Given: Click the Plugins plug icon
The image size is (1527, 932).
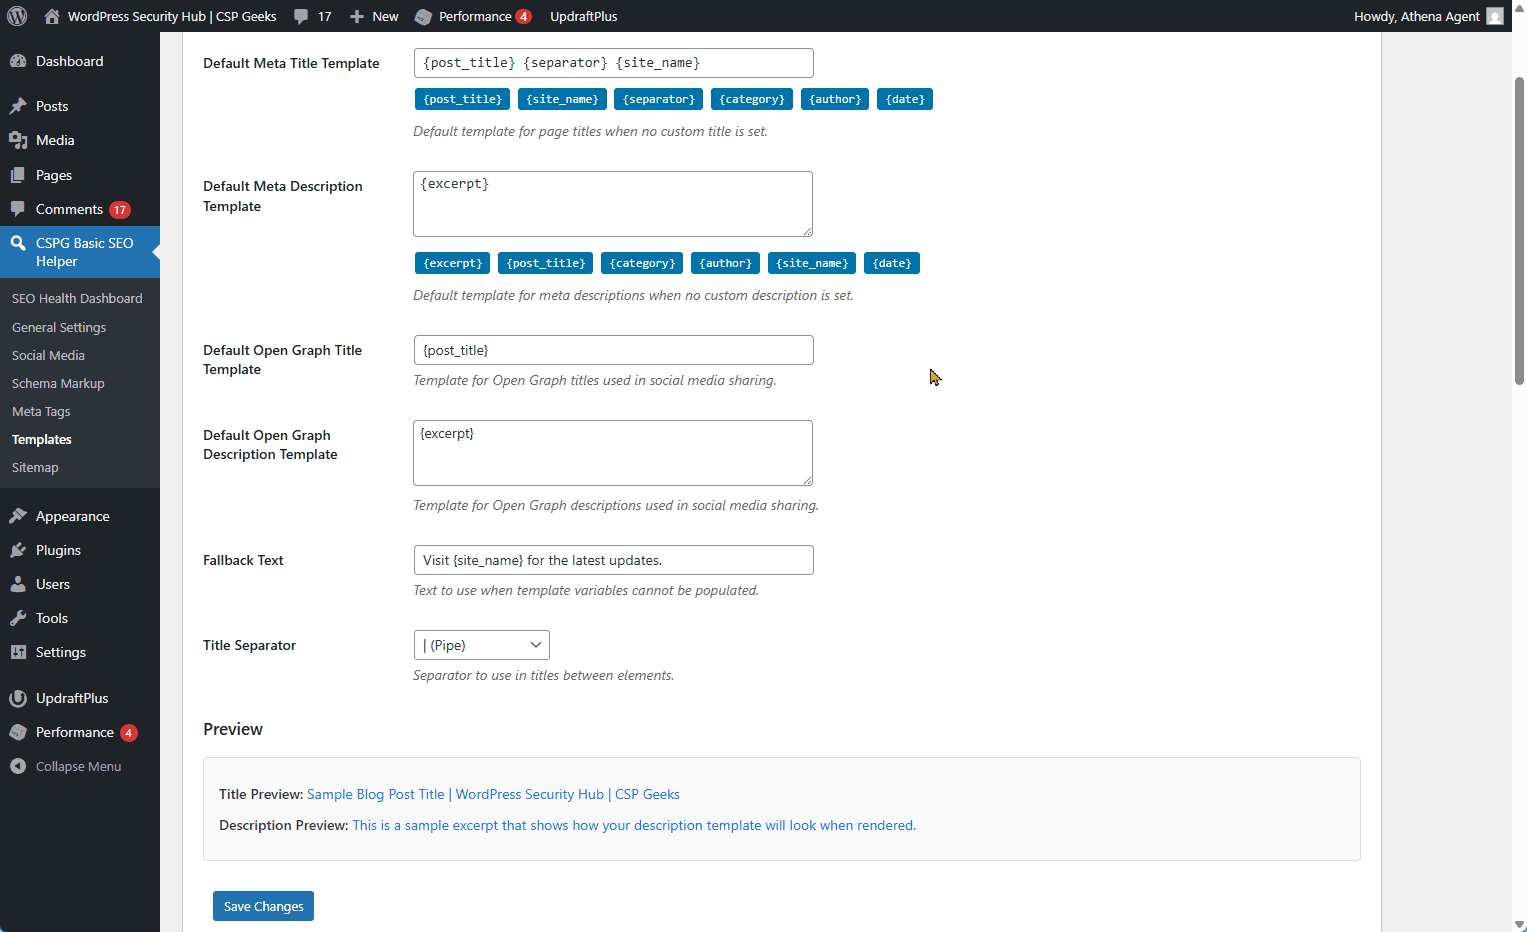Looking at the screenshot, I should pos(18,550).
